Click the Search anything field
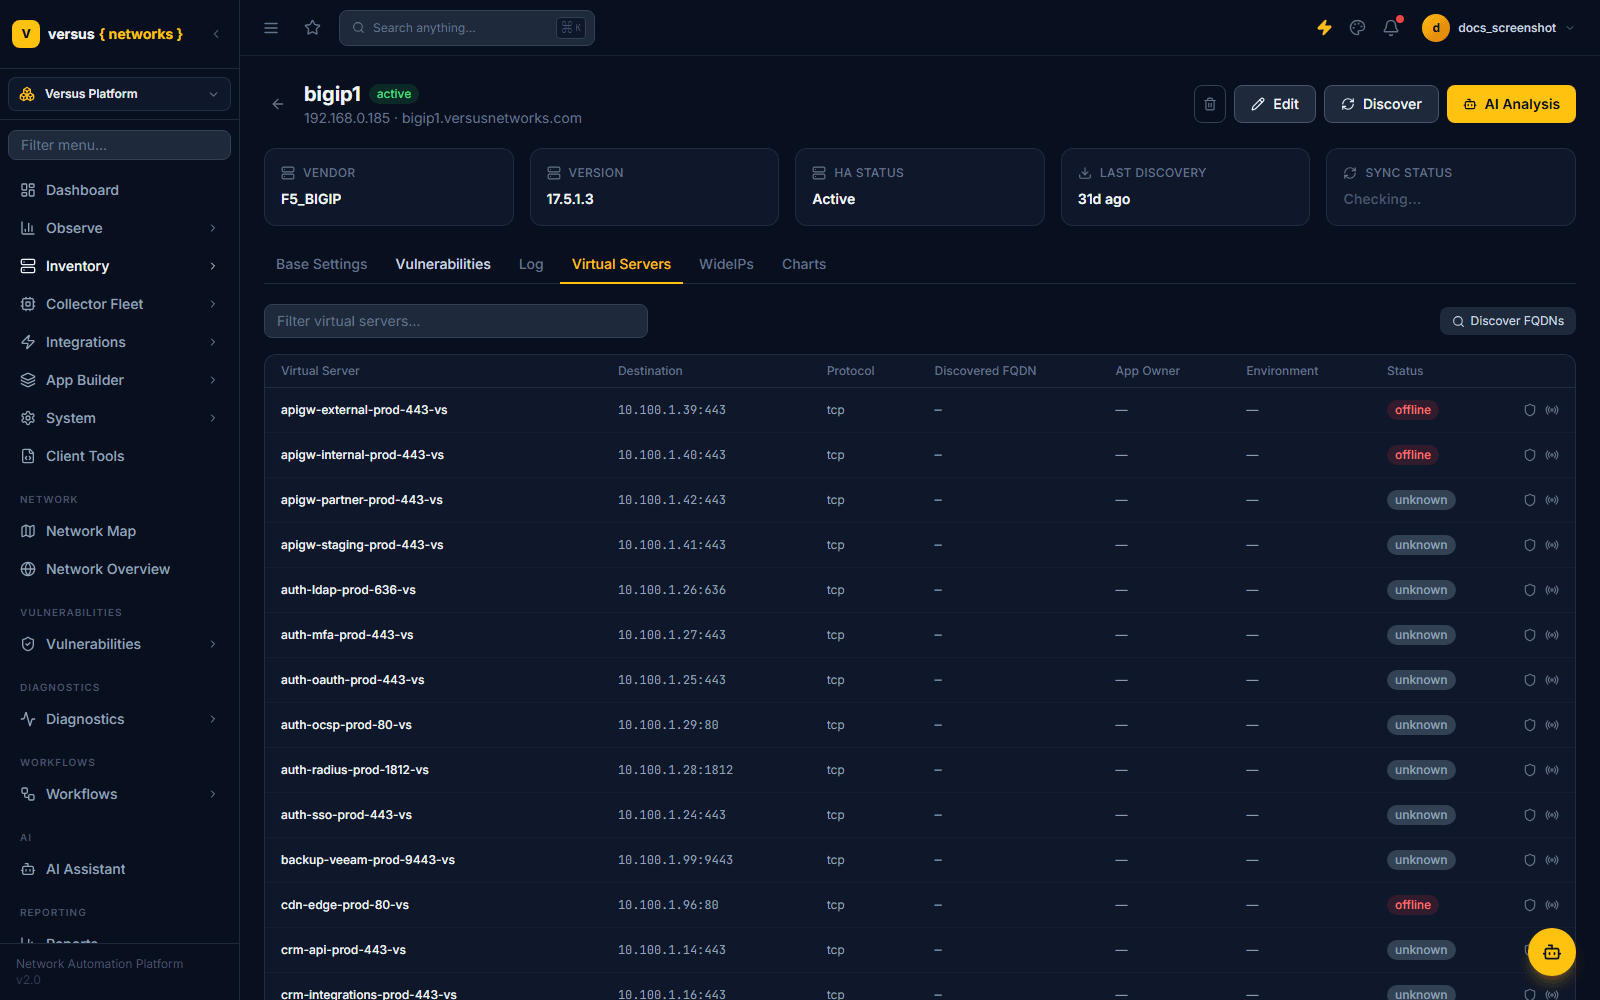 [x=467, y=28]
